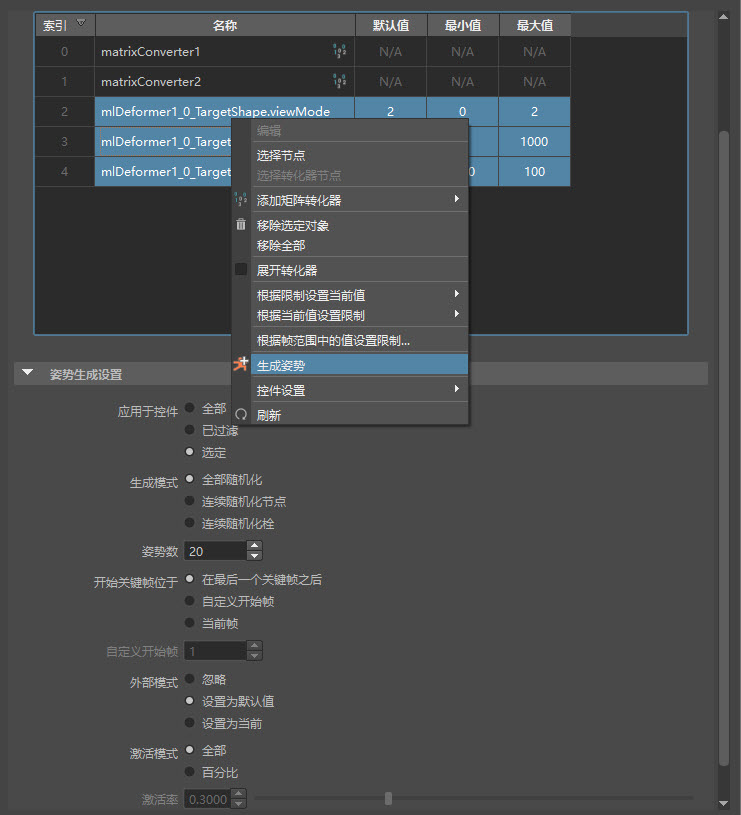The image size is (741, 815).
Task: Click the 生成姿势 figure icon
Action: [x=241, y=364]
